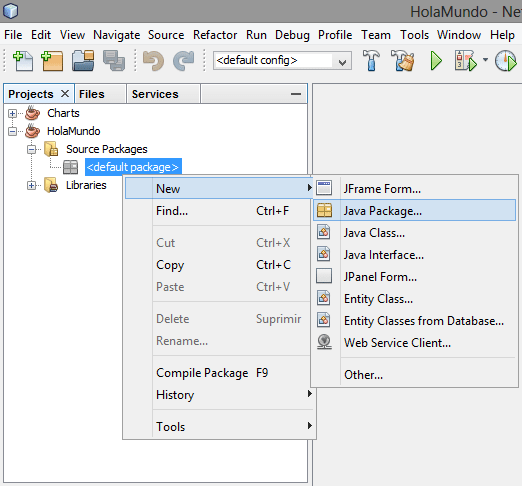Image resolution: width=522 pixels, height=486 pixels.
Task: Click the Java Package yellow icon
Action: [324, 210]
